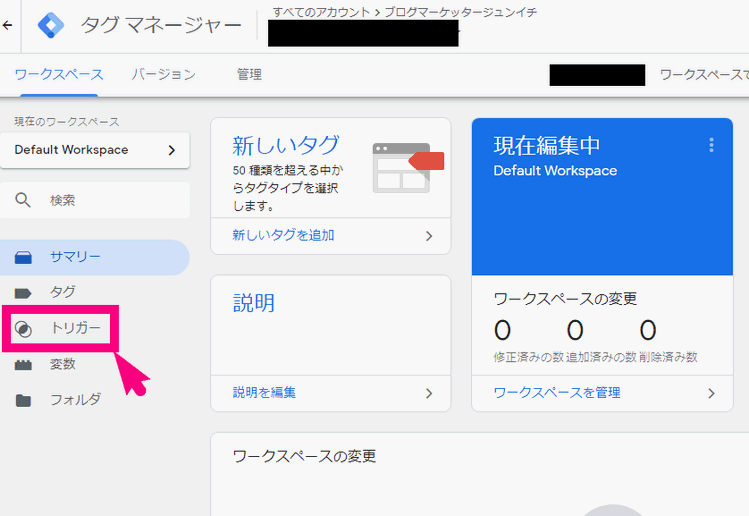Click the トリガー circle icon
This screenshot has height=516, width=749.
pyautogui.click(x=23, y=329)
